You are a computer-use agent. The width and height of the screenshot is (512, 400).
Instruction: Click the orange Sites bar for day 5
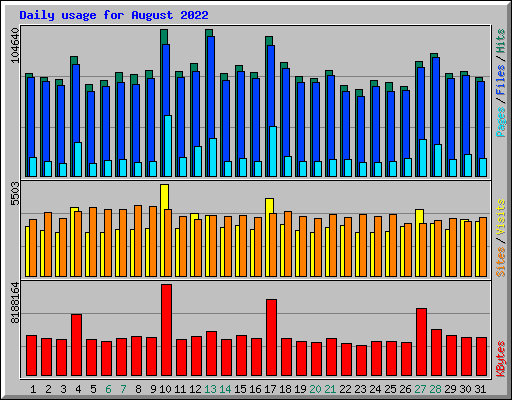[x=93, y=242]
